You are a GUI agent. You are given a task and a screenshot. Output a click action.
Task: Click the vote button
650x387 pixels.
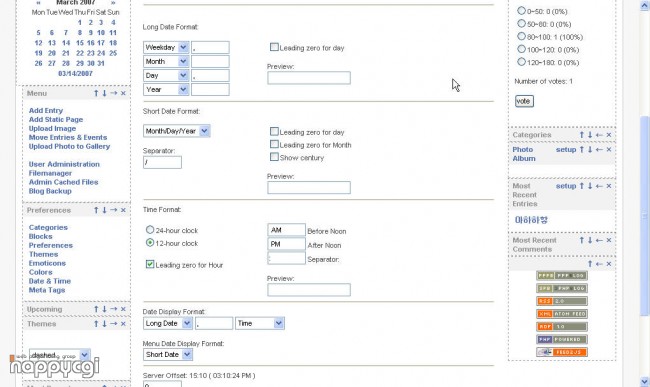coord(524,101)
